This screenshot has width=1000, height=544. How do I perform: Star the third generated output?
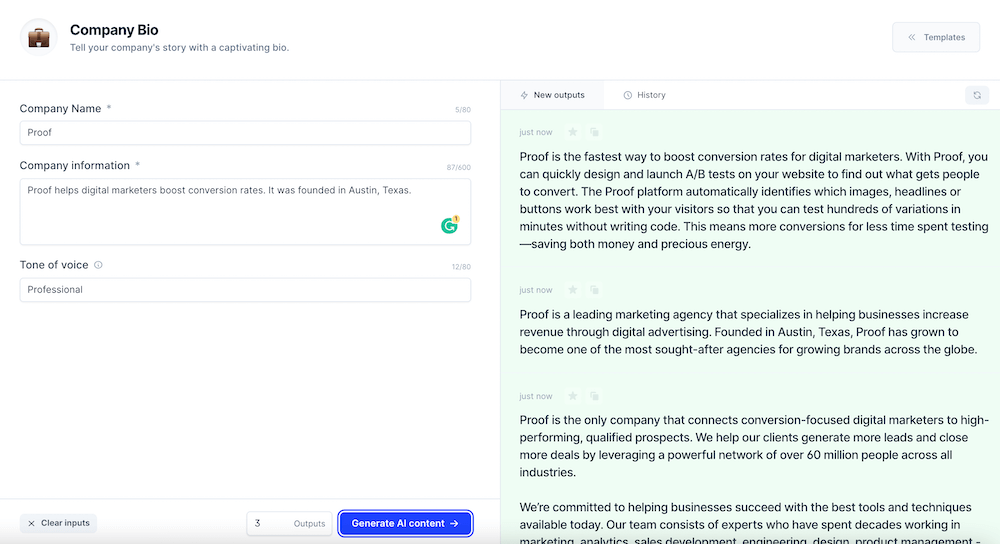click(x=573, y=396)
